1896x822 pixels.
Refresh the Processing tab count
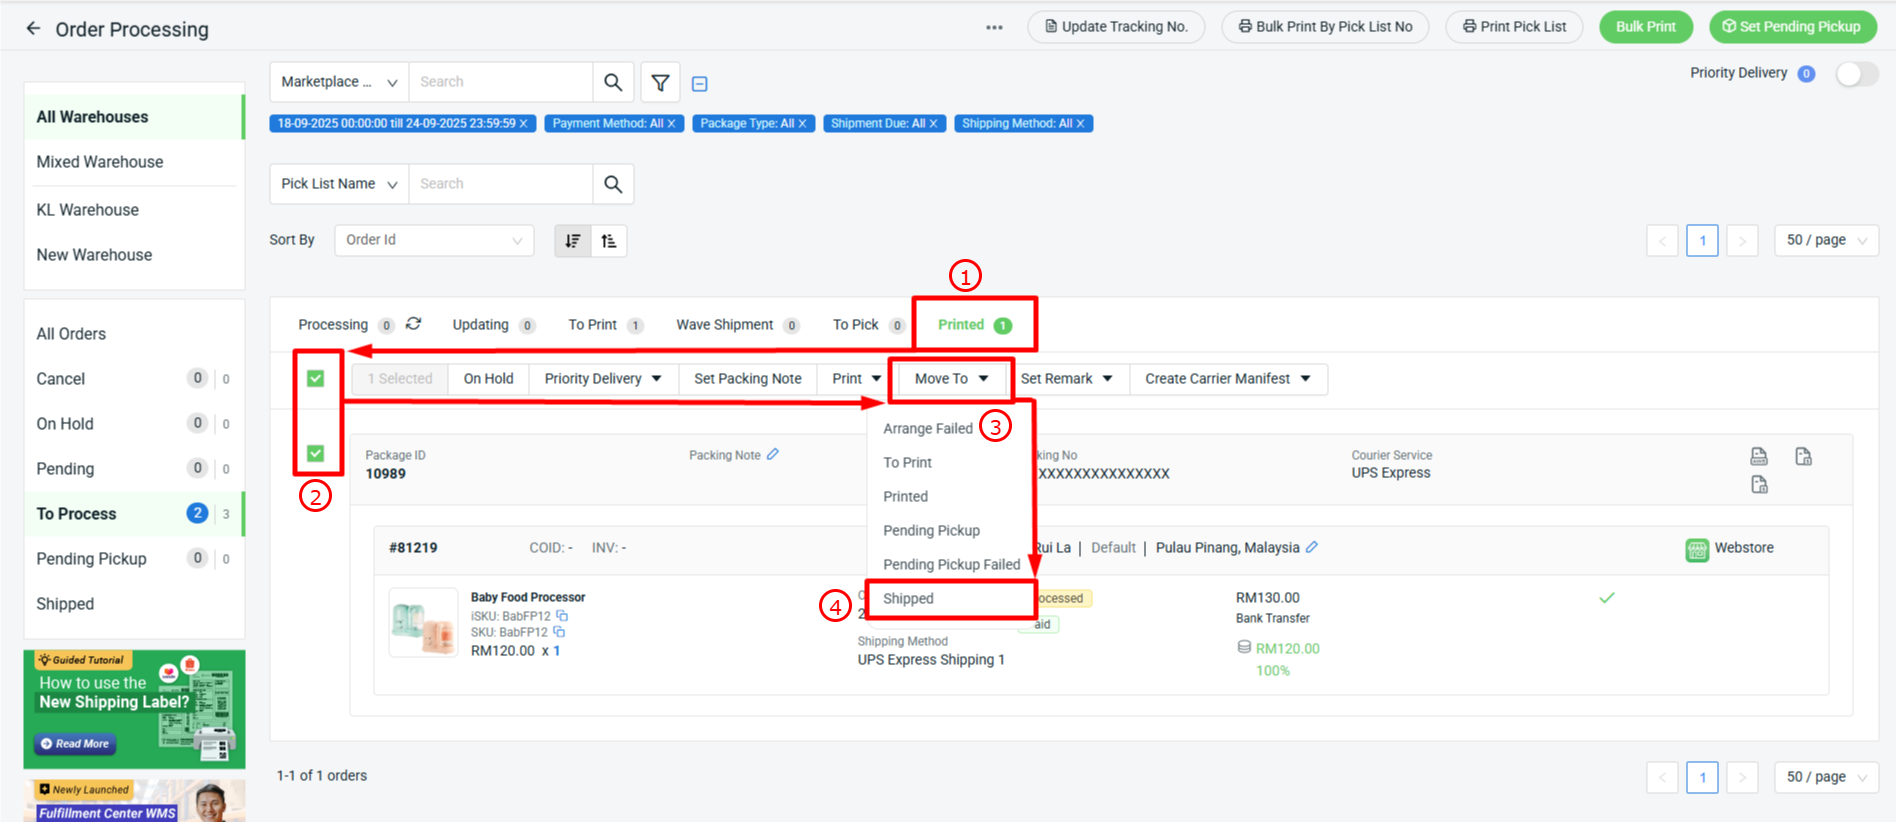(x=414, y=324)
